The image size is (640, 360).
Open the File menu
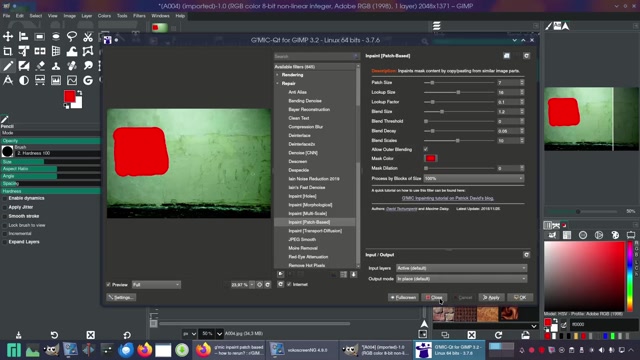pyautogui.click(x=7, y=16)
